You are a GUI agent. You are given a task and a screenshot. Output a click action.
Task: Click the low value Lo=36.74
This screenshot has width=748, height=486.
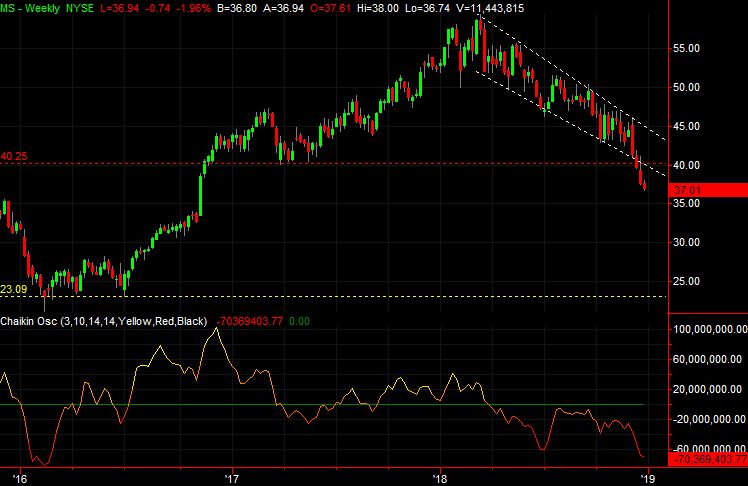coord(427,8)
